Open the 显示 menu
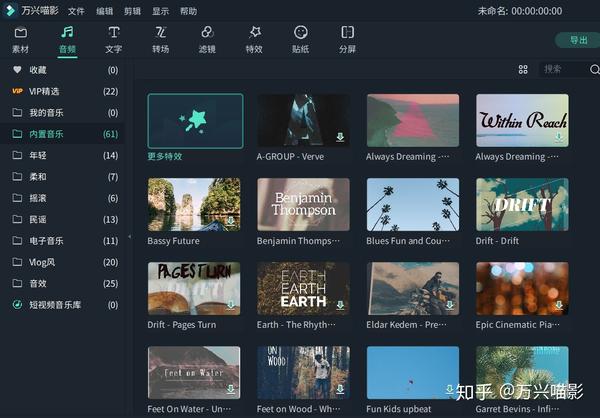Screen dimensions: 600x418 pyautogui.click(x=160, y=11)
